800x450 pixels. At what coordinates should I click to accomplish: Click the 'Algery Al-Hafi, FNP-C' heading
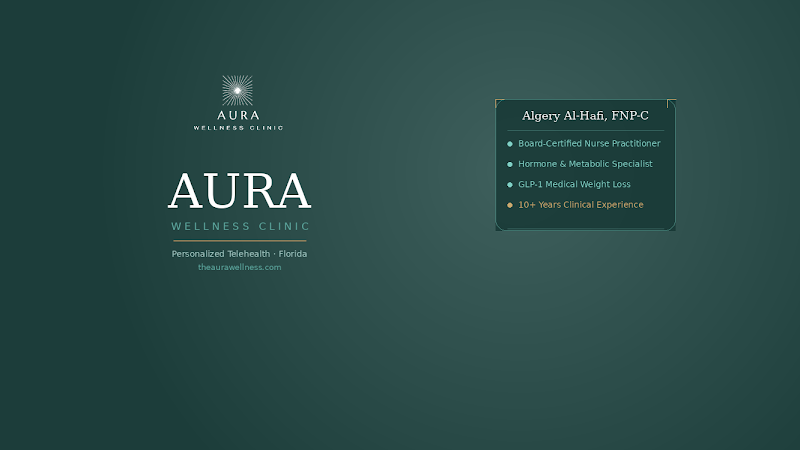pos(585,116)
